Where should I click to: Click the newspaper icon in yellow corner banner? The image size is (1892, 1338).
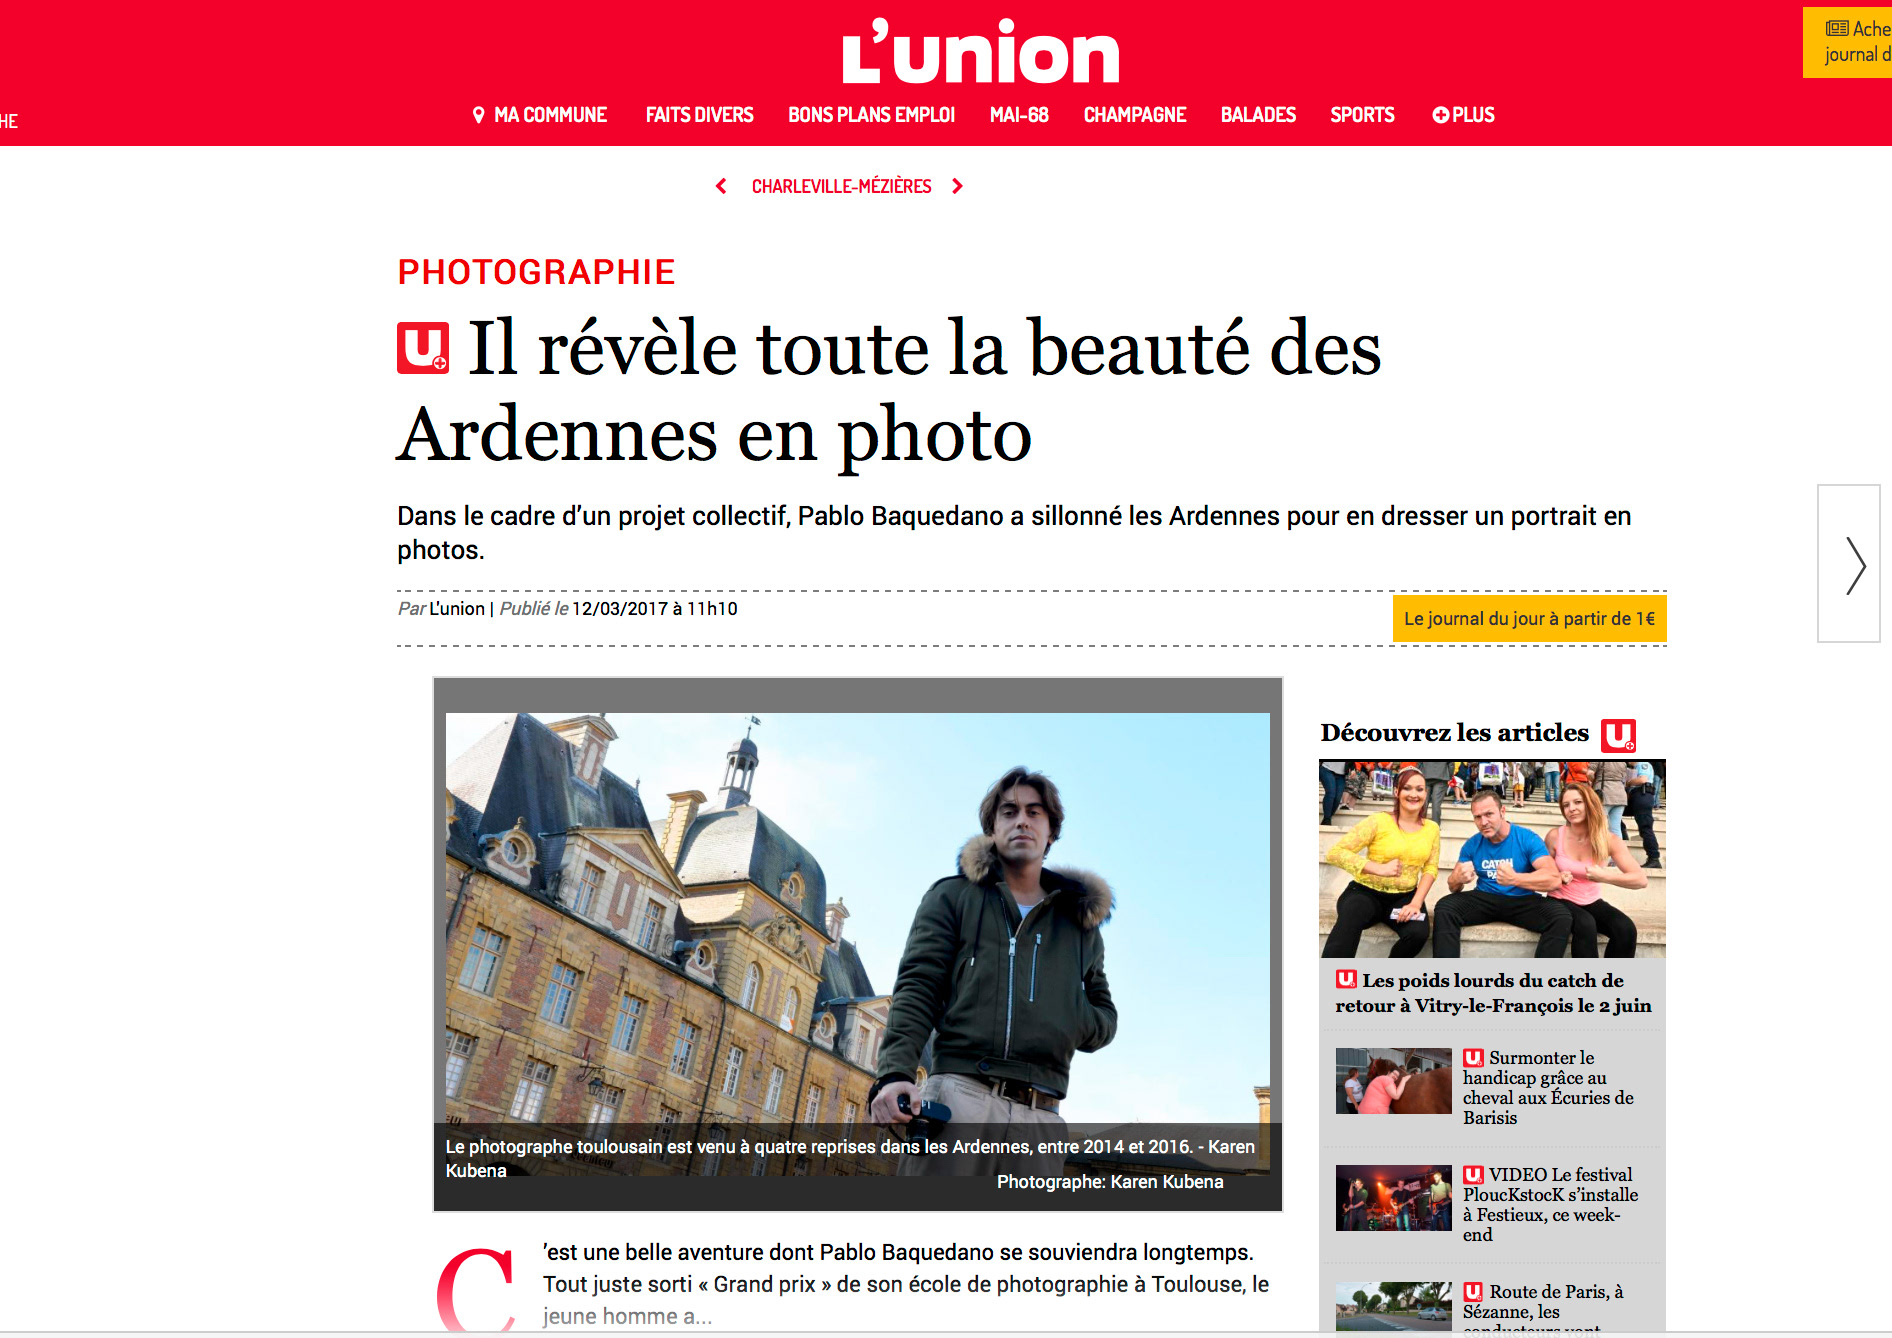pos(1837,28)
